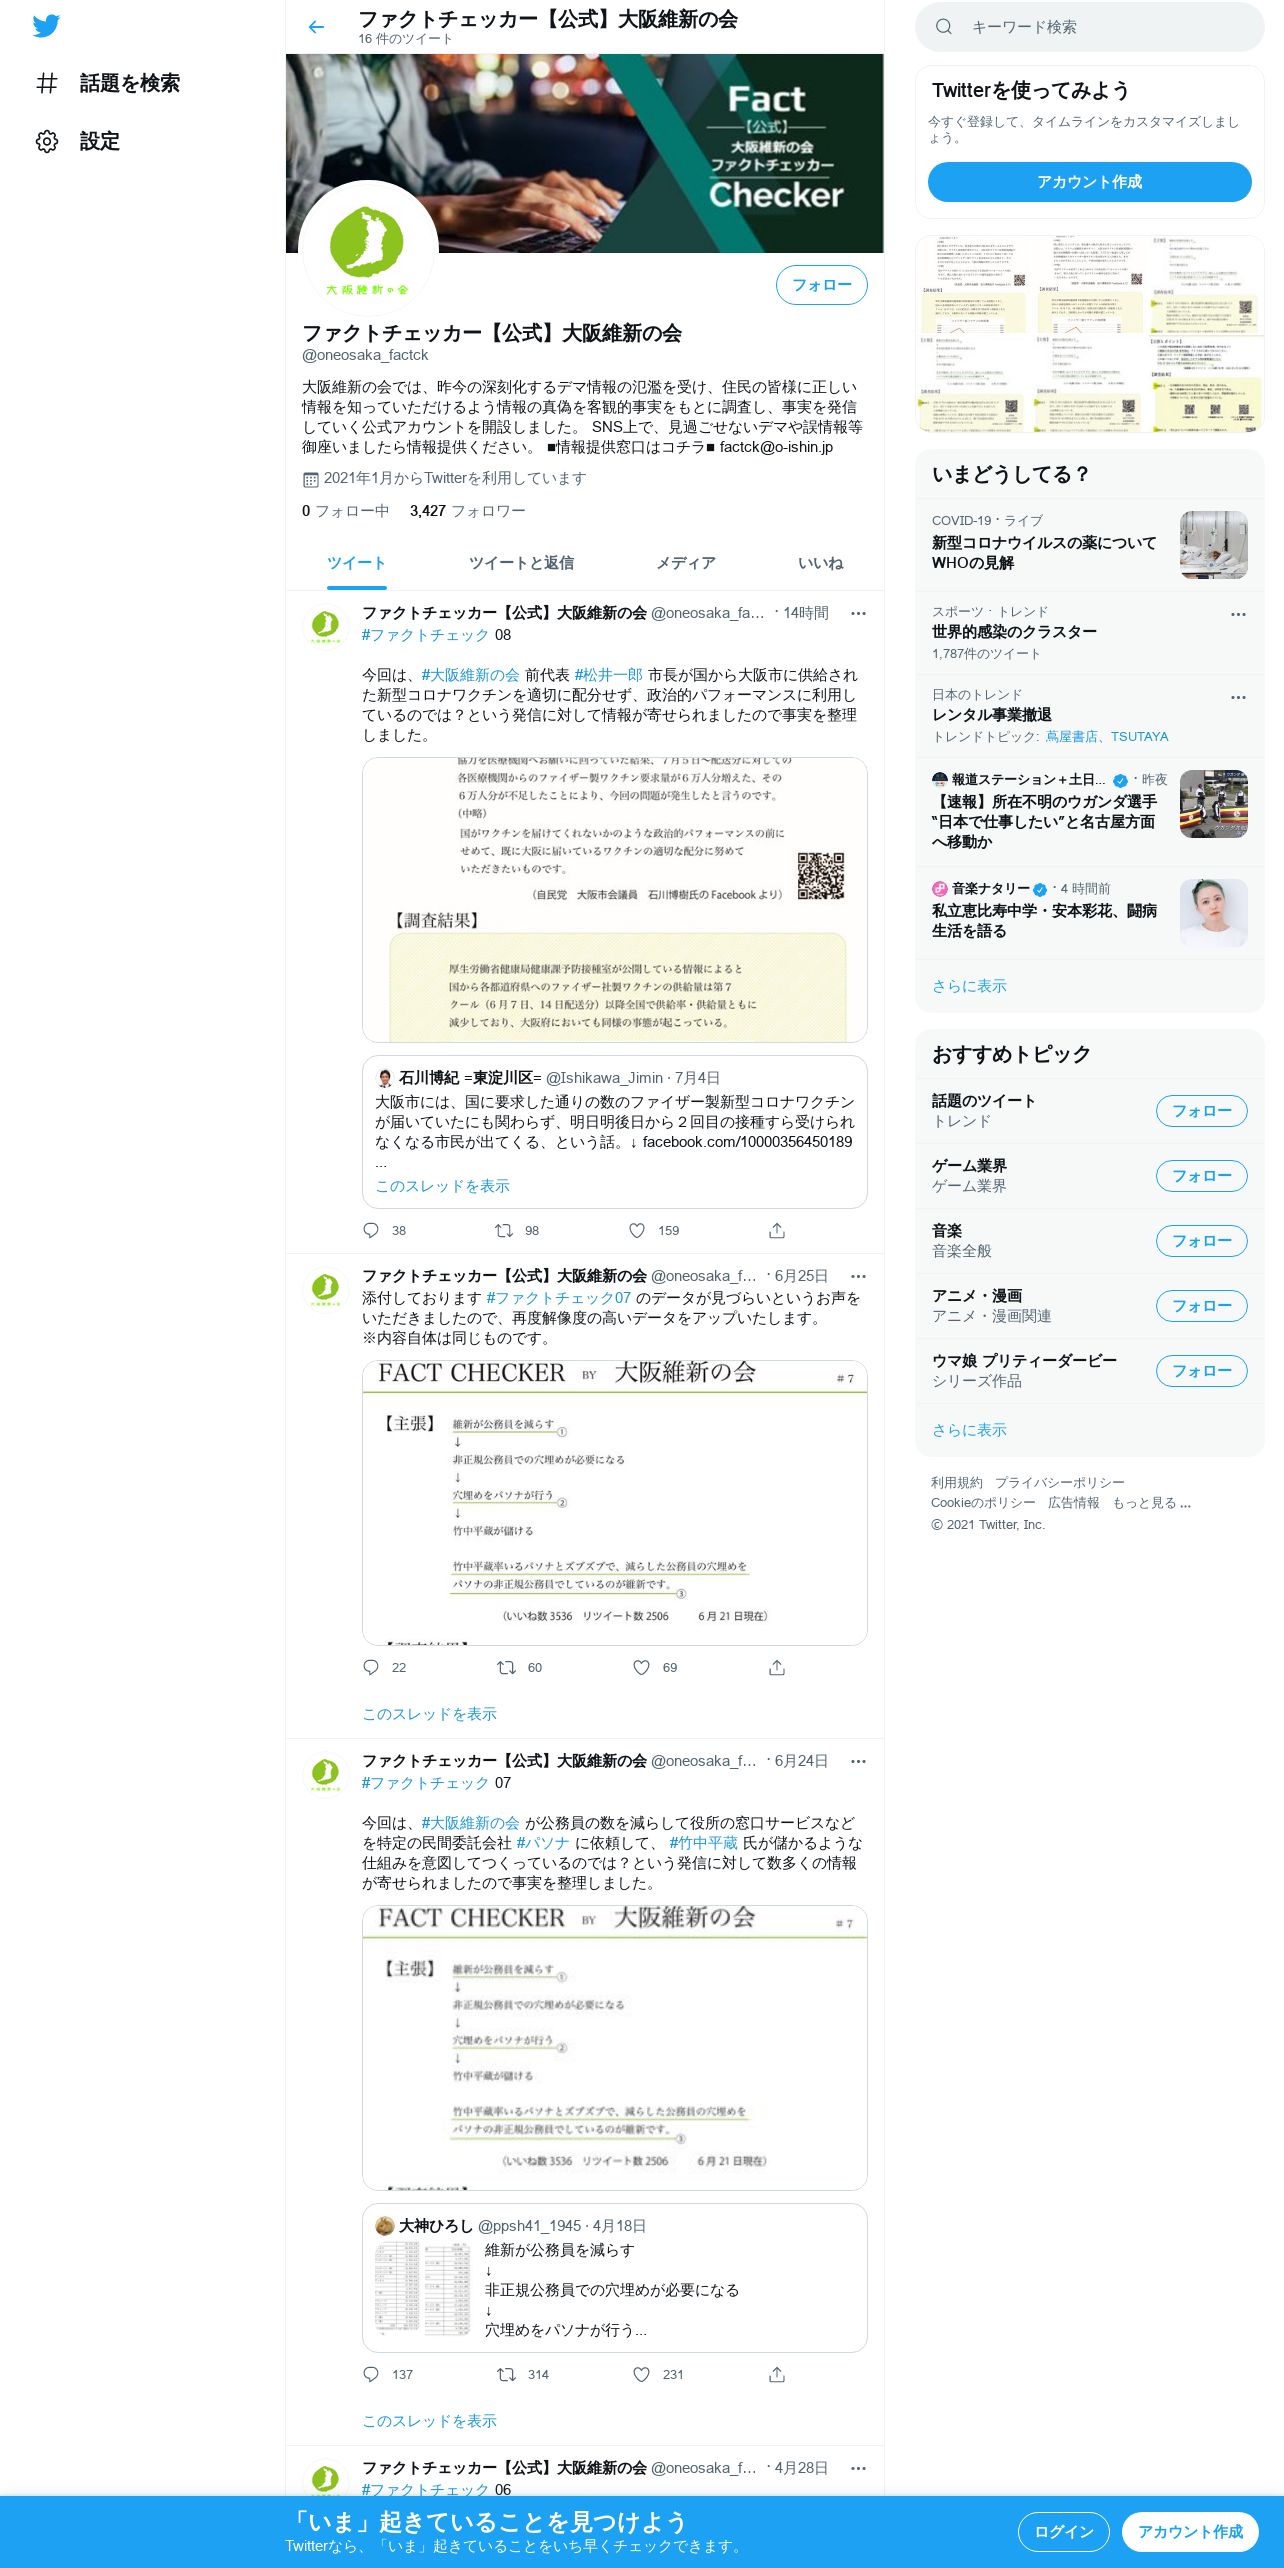Share the 6月24日 tweet
This screenshot has width=1284, height=2568.
tap(777, 2374)
